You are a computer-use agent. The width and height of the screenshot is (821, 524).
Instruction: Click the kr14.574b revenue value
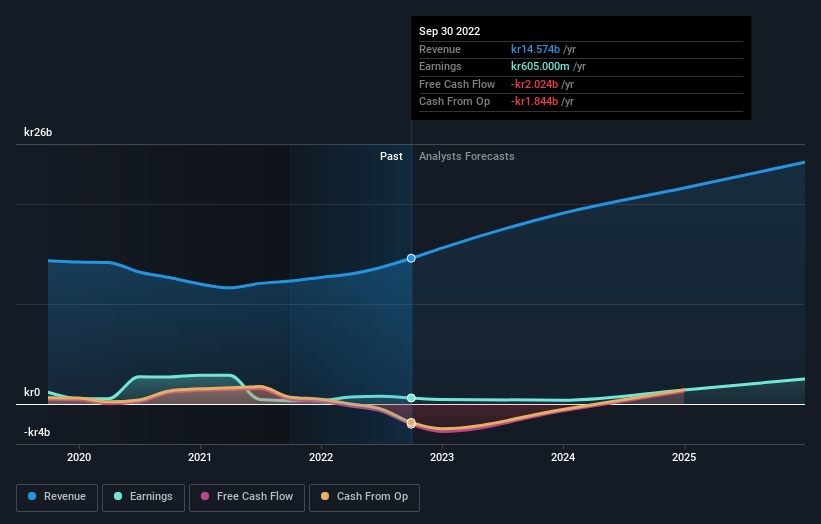(535, 49)
